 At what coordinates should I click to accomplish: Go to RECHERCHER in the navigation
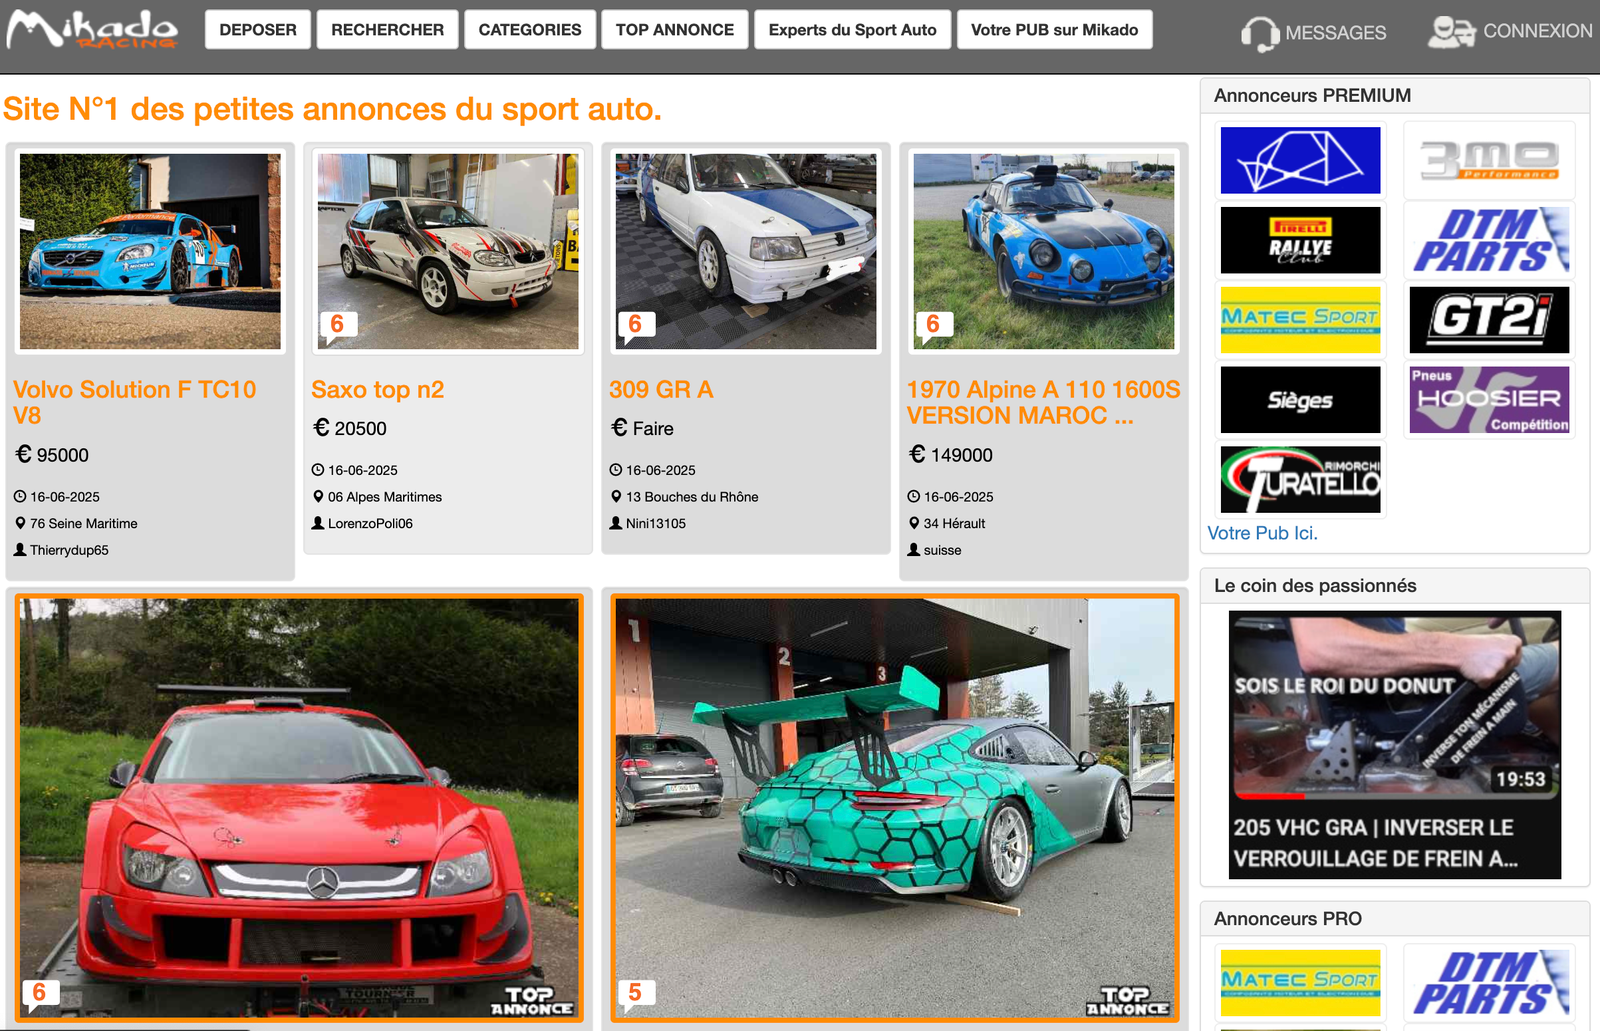click(387, 30)
